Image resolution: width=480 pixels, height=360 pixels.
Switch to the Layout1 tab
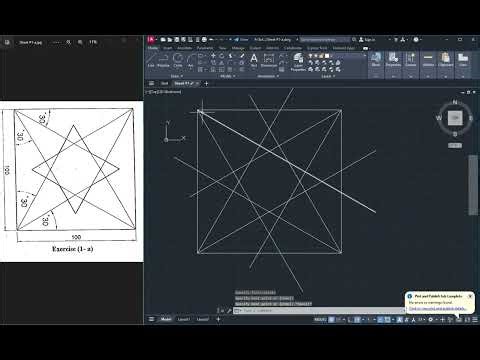[184, 319]
